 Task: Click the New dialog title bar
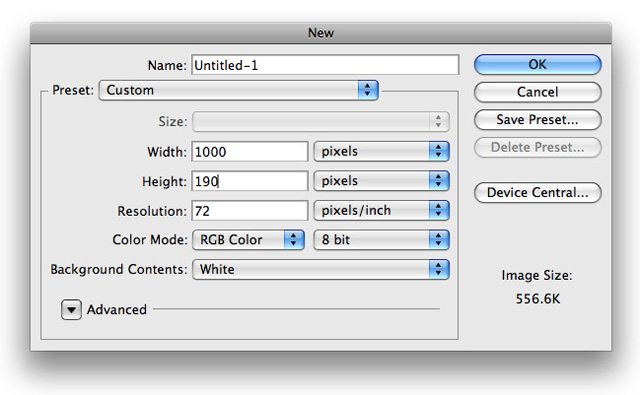[321, 33]
